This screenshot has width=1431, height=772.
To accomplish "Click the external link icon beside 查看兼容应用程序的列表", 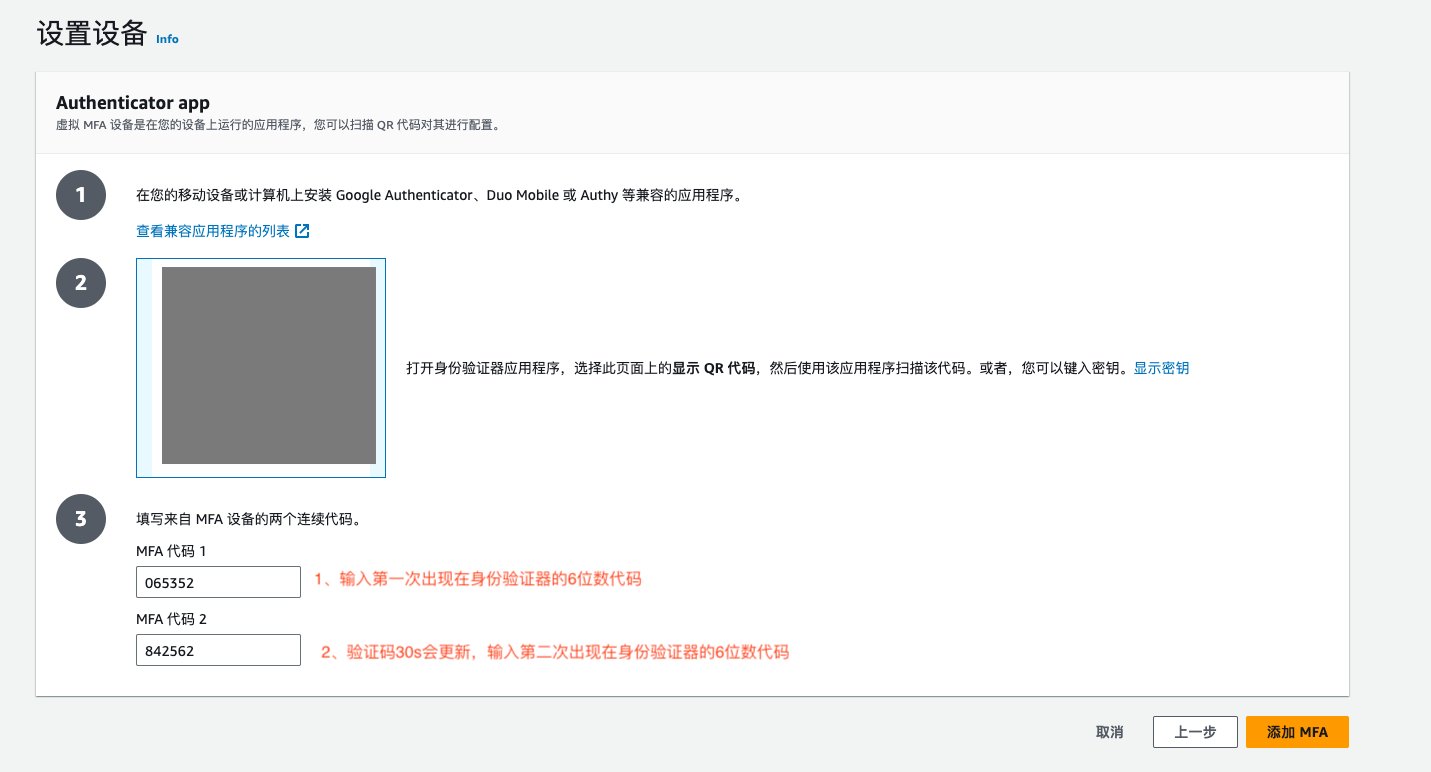I will point(302,230).
